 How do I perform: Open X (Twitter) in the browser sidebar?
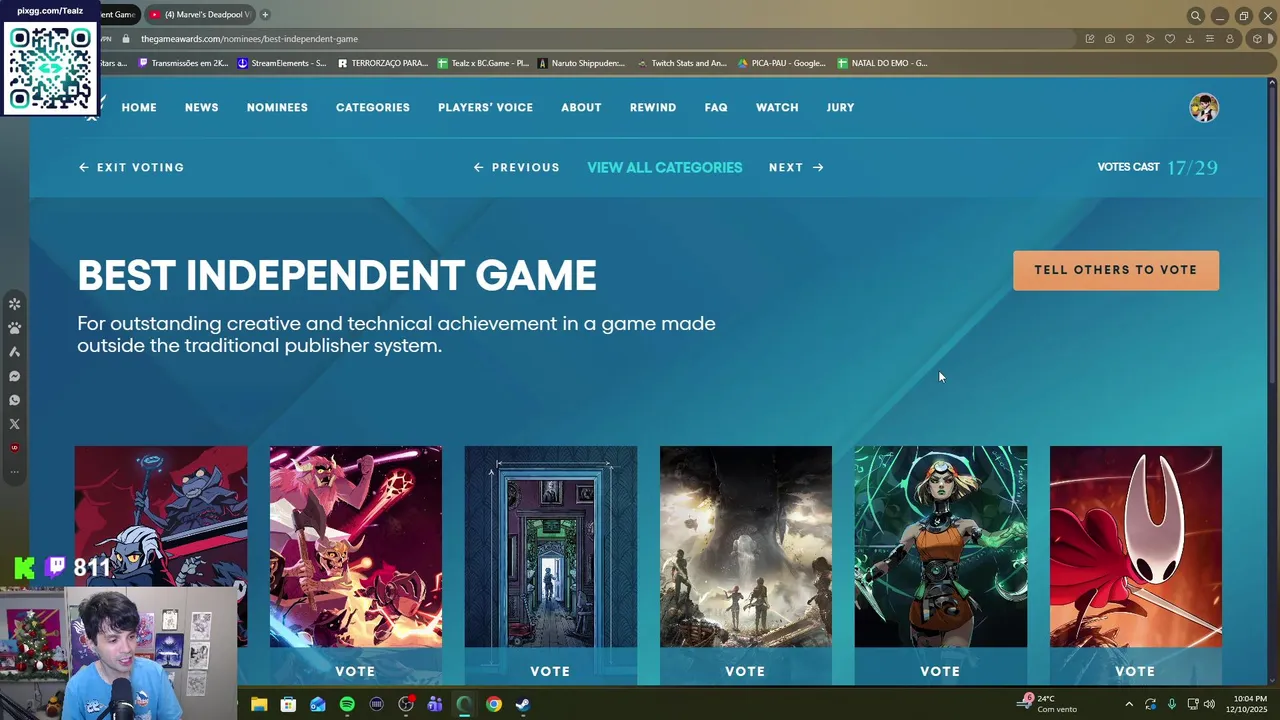coord(14,424)
